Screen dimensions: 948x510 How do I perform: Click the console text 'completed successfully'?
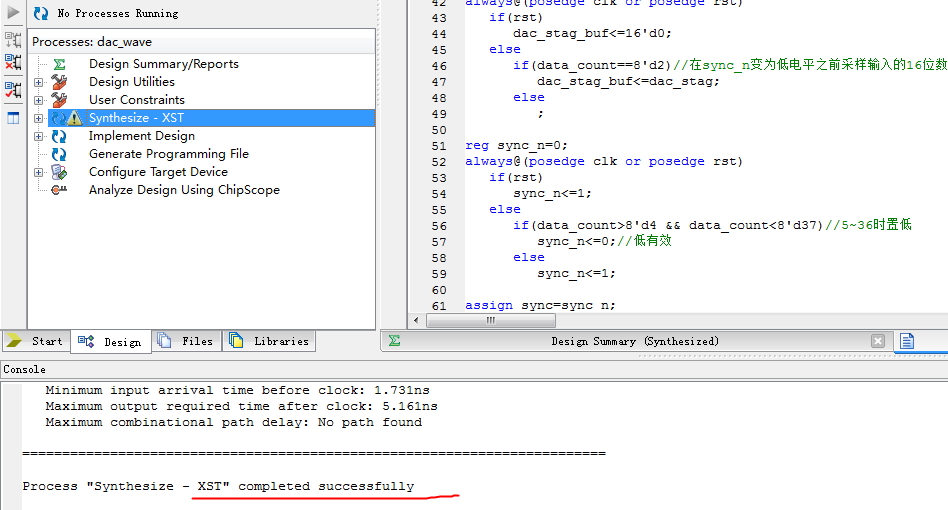pyautogui.click(x=326, y=486)
